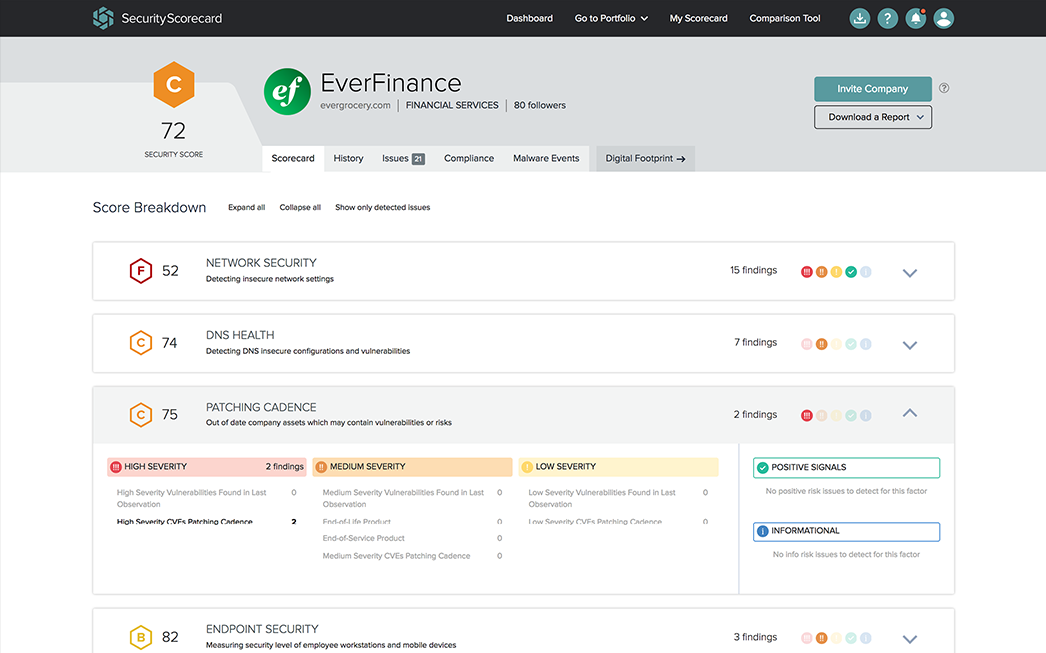Screen dimensions: 1046x653
Task: Click the NETWORK SECURITY heading
Action: tap(261, 263)
